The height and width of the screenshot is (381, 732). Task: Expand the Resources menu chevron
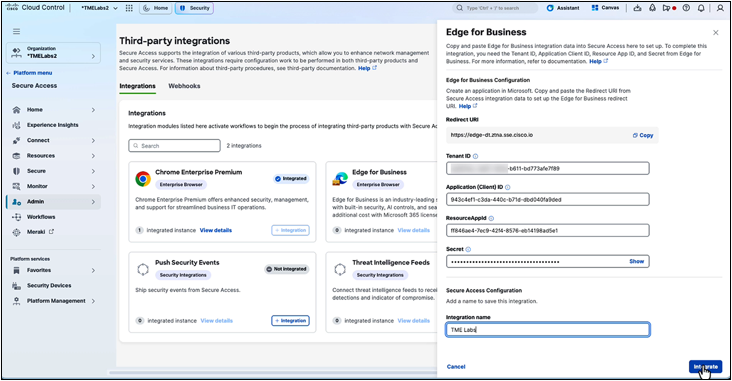[93, 156]
